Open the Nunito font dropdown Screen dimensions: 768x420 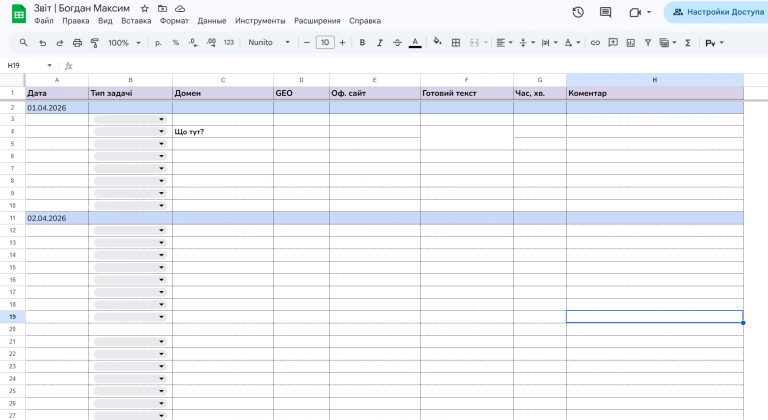pos(269,43)
